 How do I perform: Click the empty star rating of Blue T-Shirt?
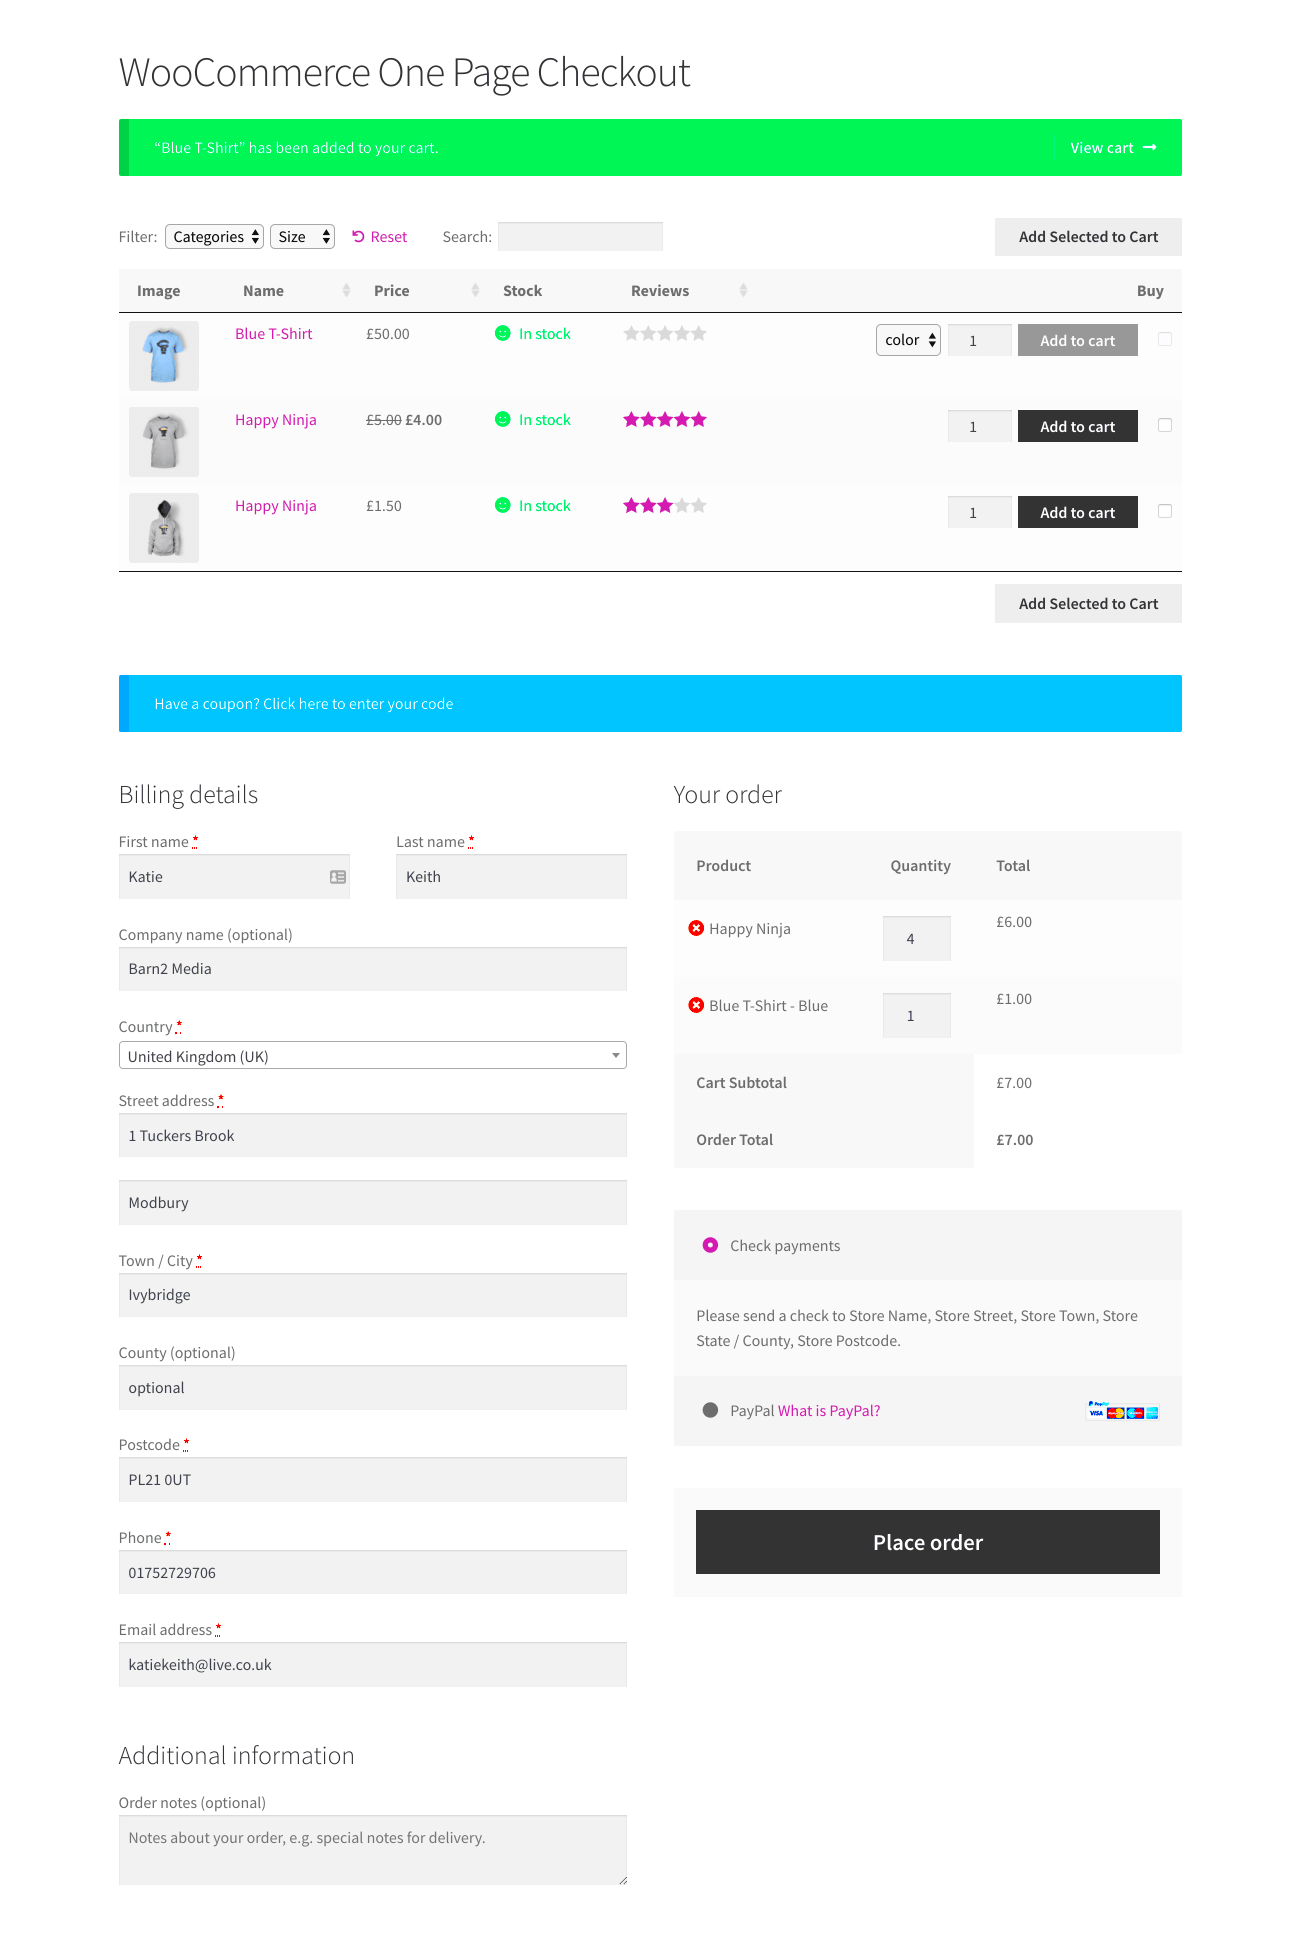[665, 334]
